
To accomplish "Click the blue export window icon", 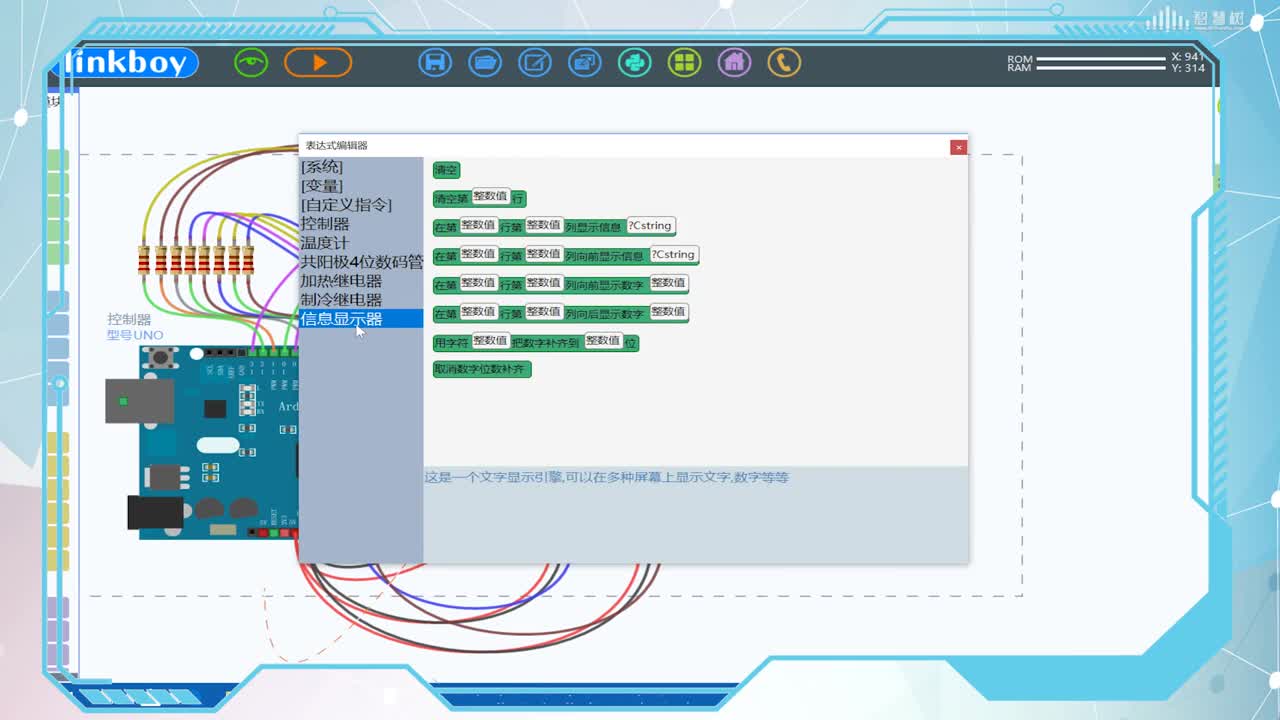I will pyautogui.click(x=585, y=62).
